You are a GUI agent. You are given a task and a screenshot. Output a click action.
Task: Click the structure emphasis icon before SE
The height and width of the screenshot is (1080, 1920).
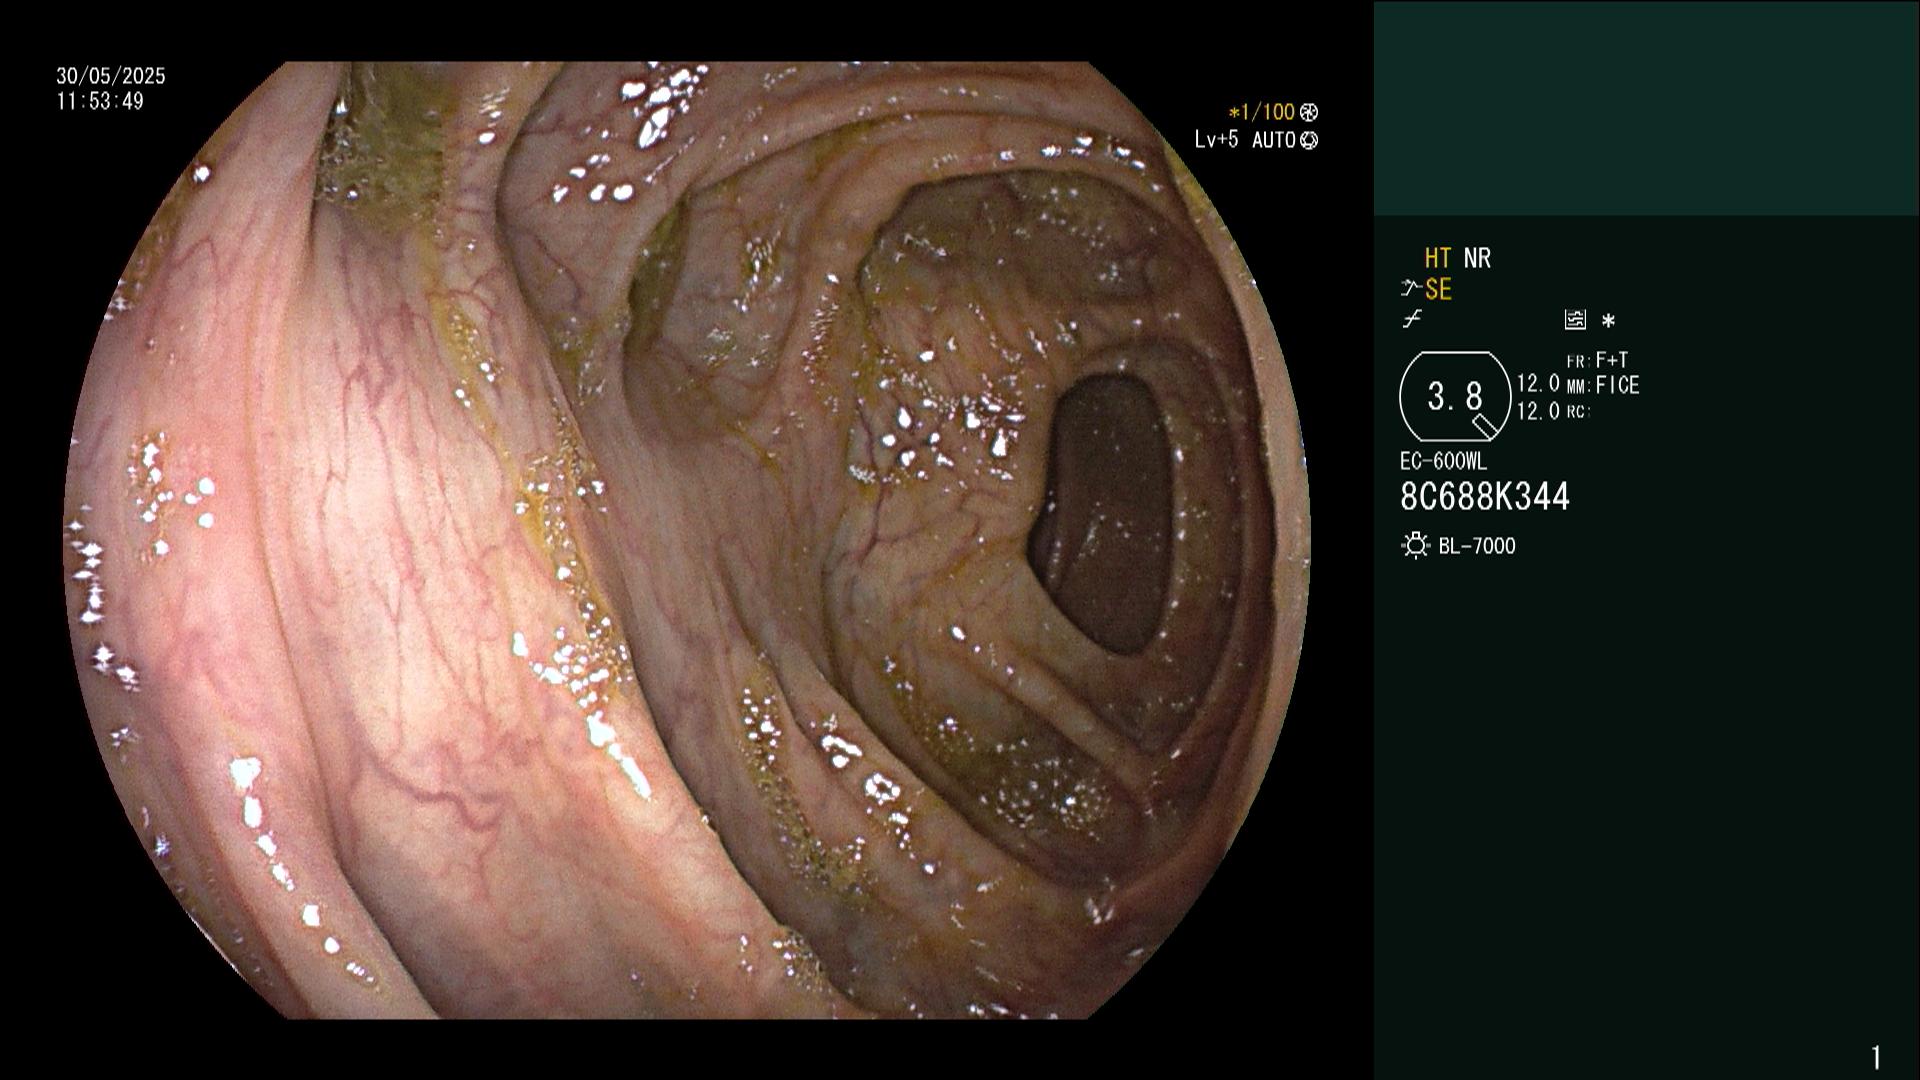click(x=1411, y=290)
